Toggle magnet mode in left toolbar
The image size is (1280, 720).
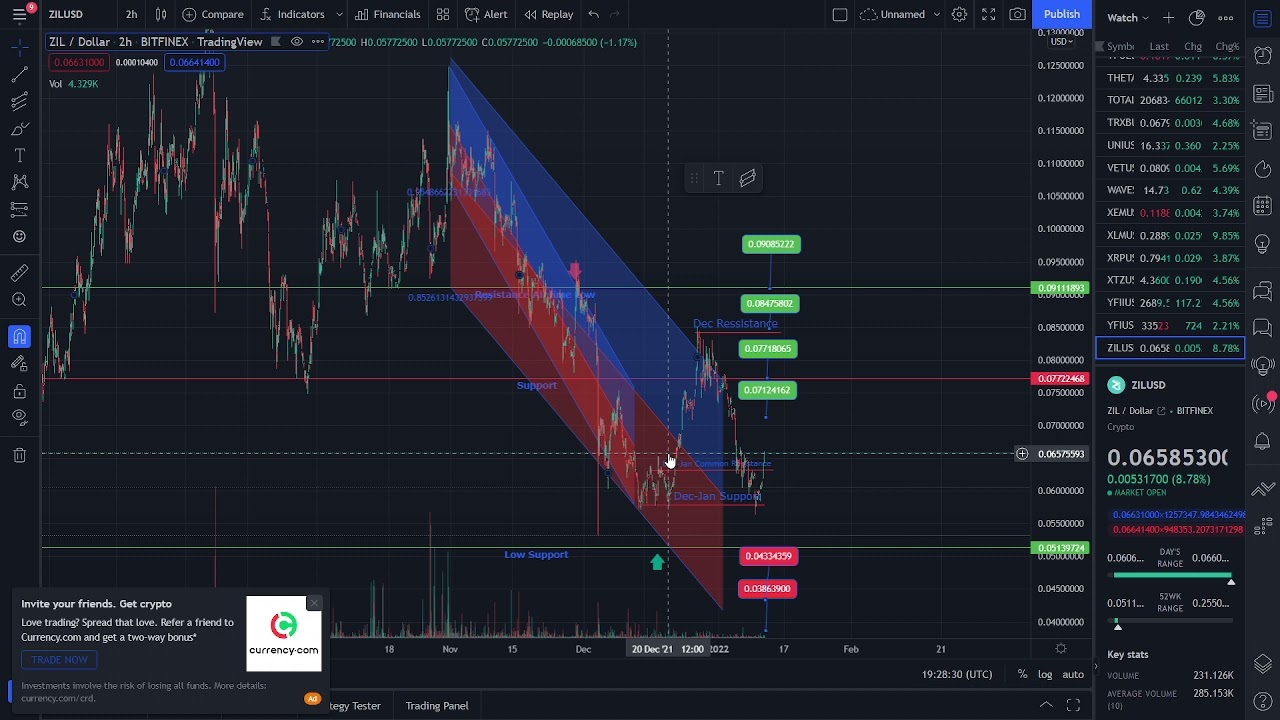pos(19,337)
